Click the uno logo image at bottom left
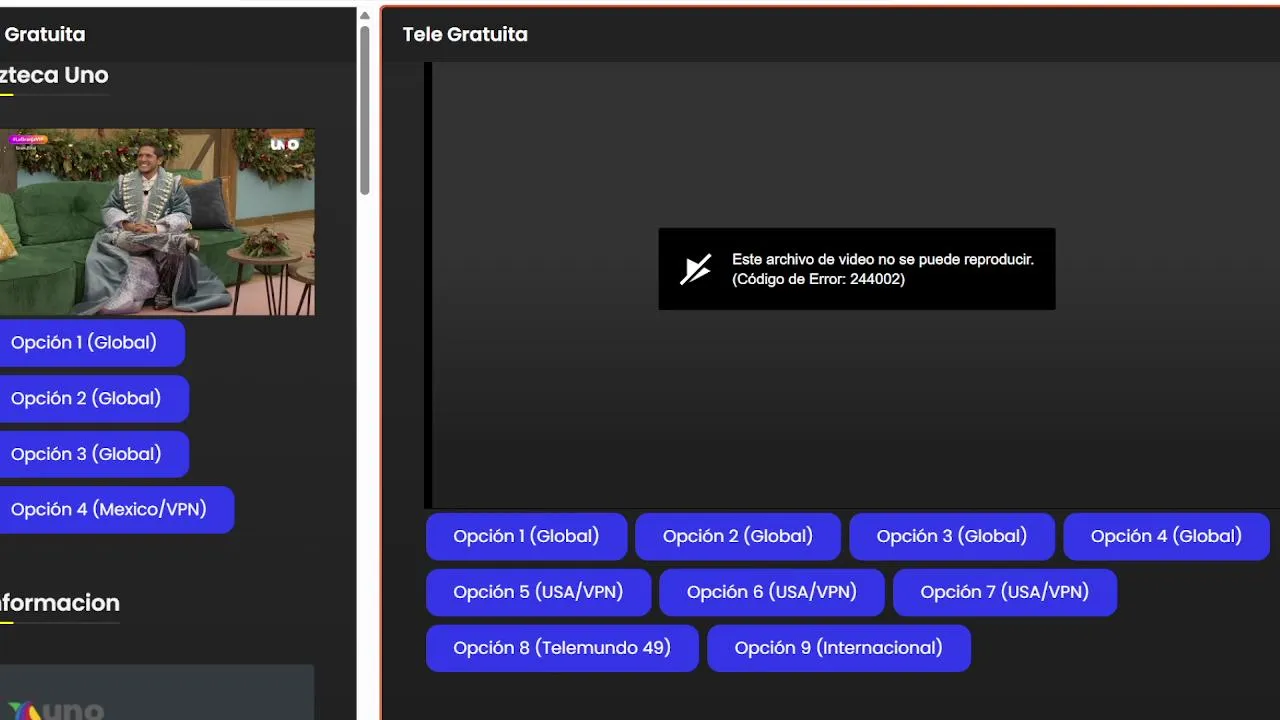Screen dimensions: 1280x720 point(56,711)
